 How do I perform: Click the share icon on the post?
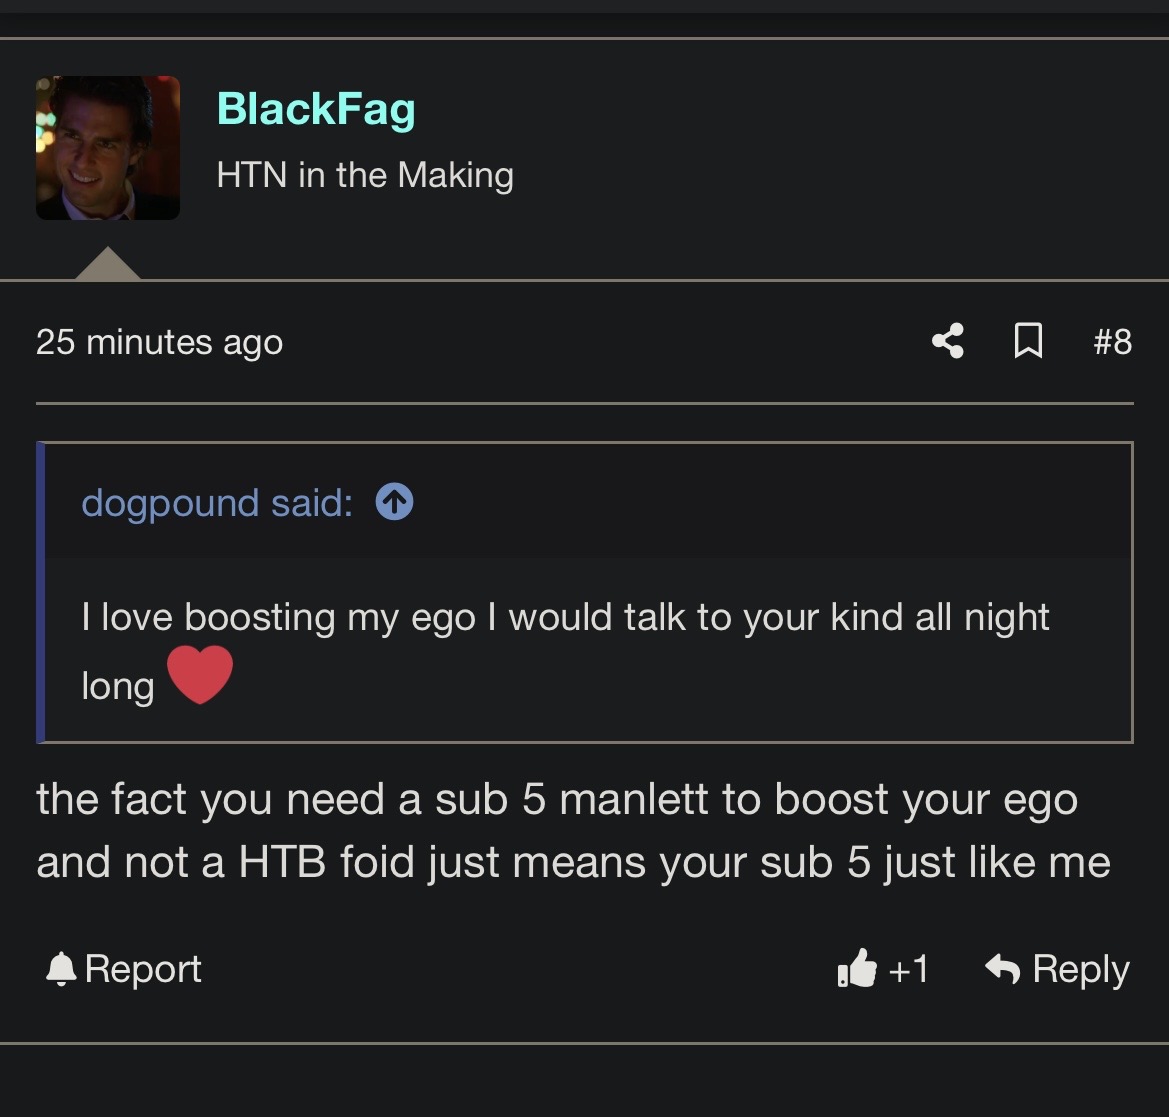click(x=947, y=342)
